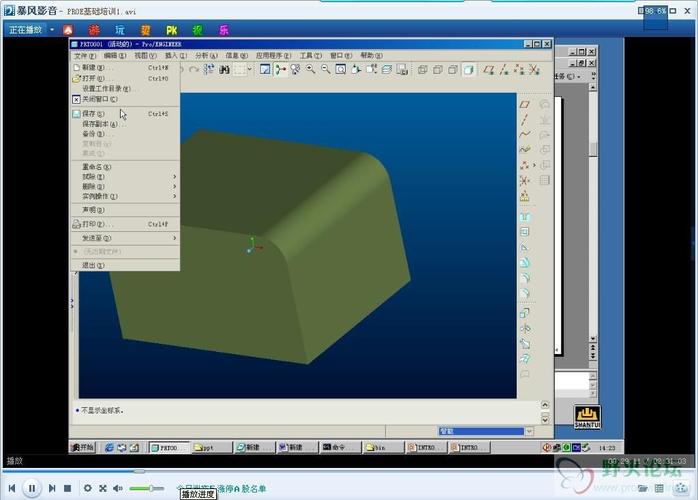Expand the 正在播放 dropdown arrow
698x500 pixels.
[52, 30]
